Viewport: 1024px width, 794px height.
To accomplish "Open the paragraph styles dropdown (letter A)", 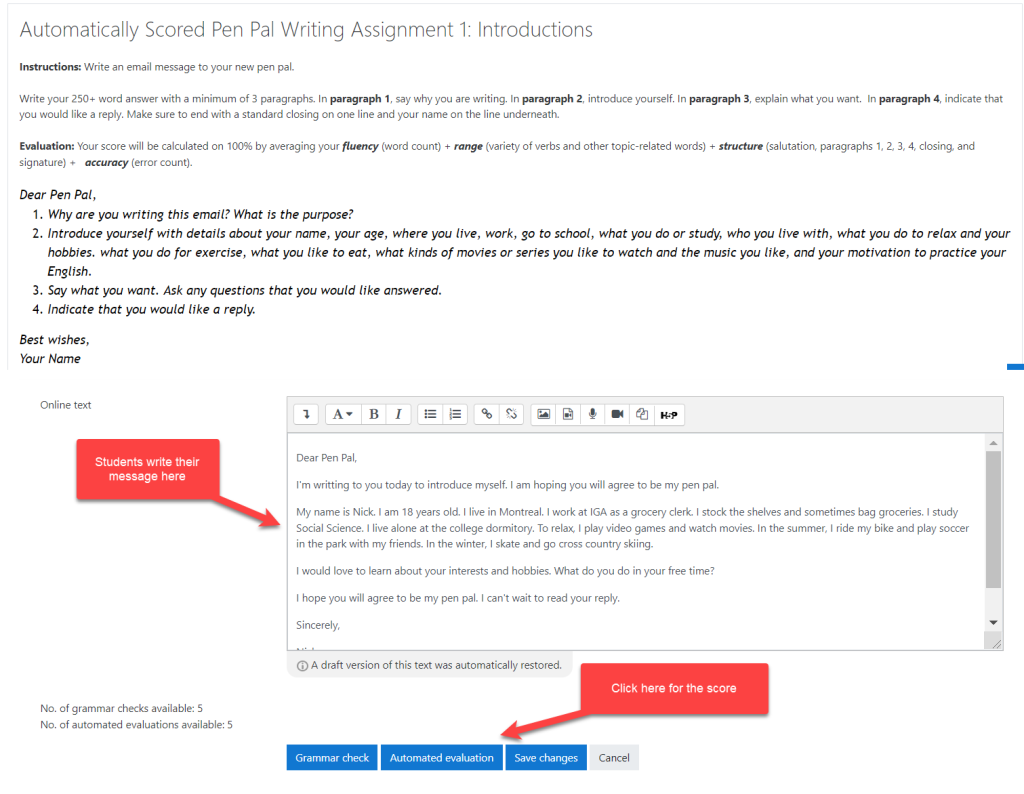I will tap(342, 414).
